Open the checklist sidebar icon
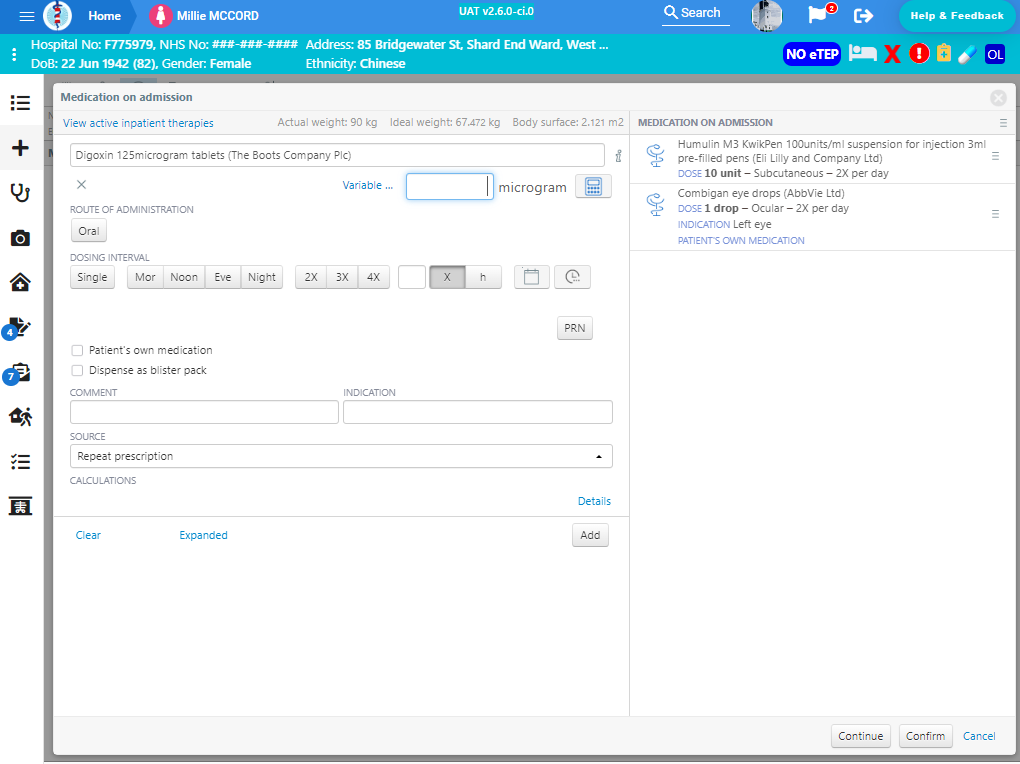This screenshot has width=1020, height=764. 20,462
